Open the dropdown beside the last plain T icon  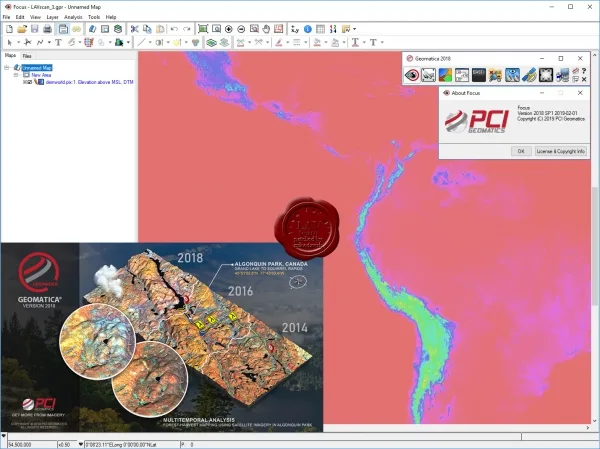point(382,42)
